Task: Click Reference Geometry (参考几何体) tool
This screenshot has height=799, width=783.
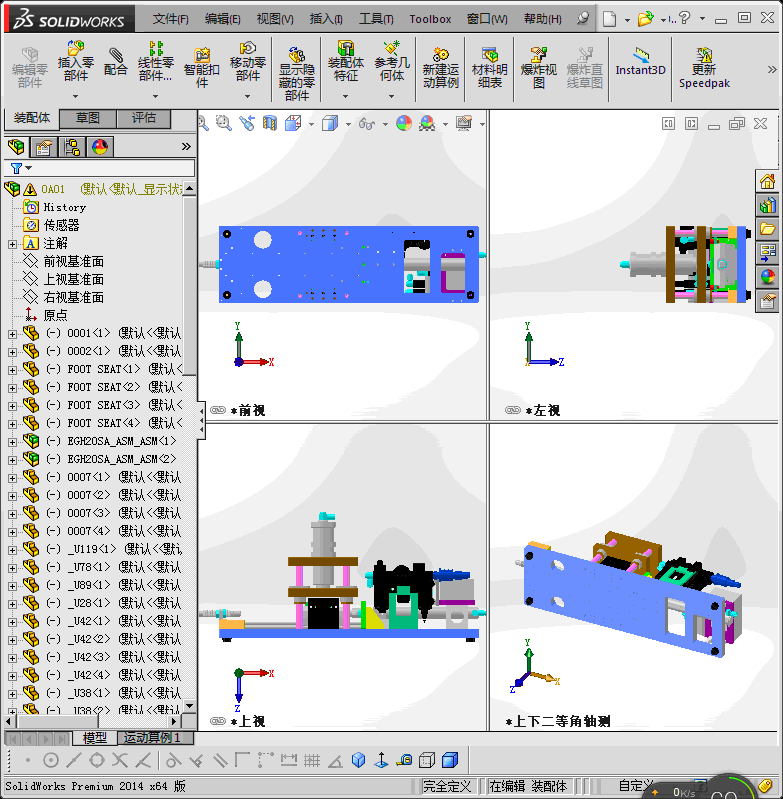Action: (x=392, y=61)
